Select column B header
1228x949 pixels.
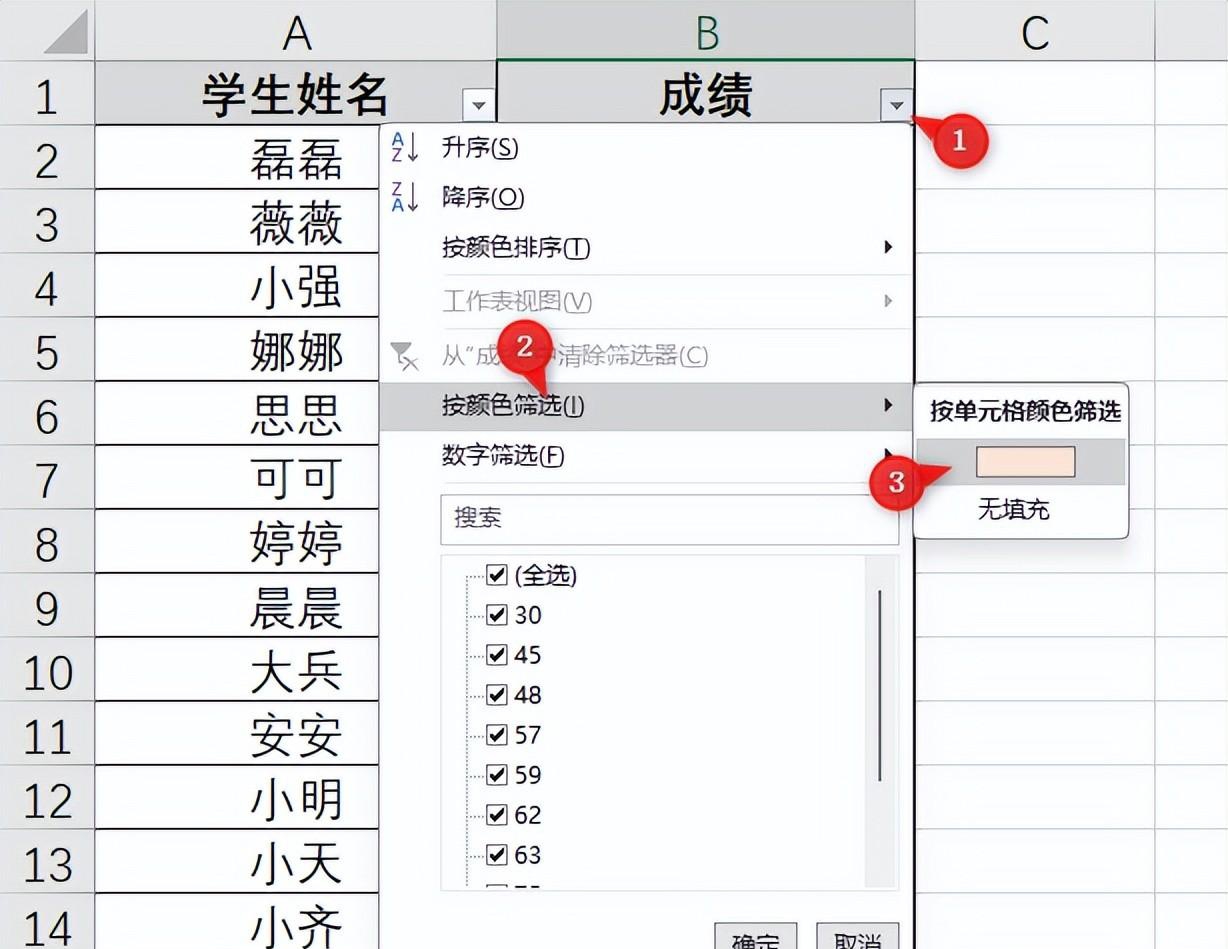pos(706,32)
